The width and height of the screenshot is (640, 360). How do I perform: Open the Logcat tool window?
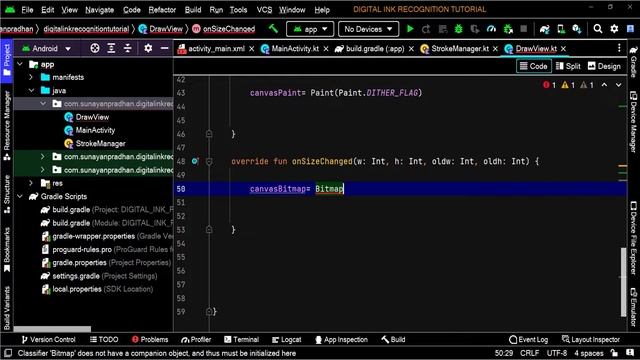287,340
